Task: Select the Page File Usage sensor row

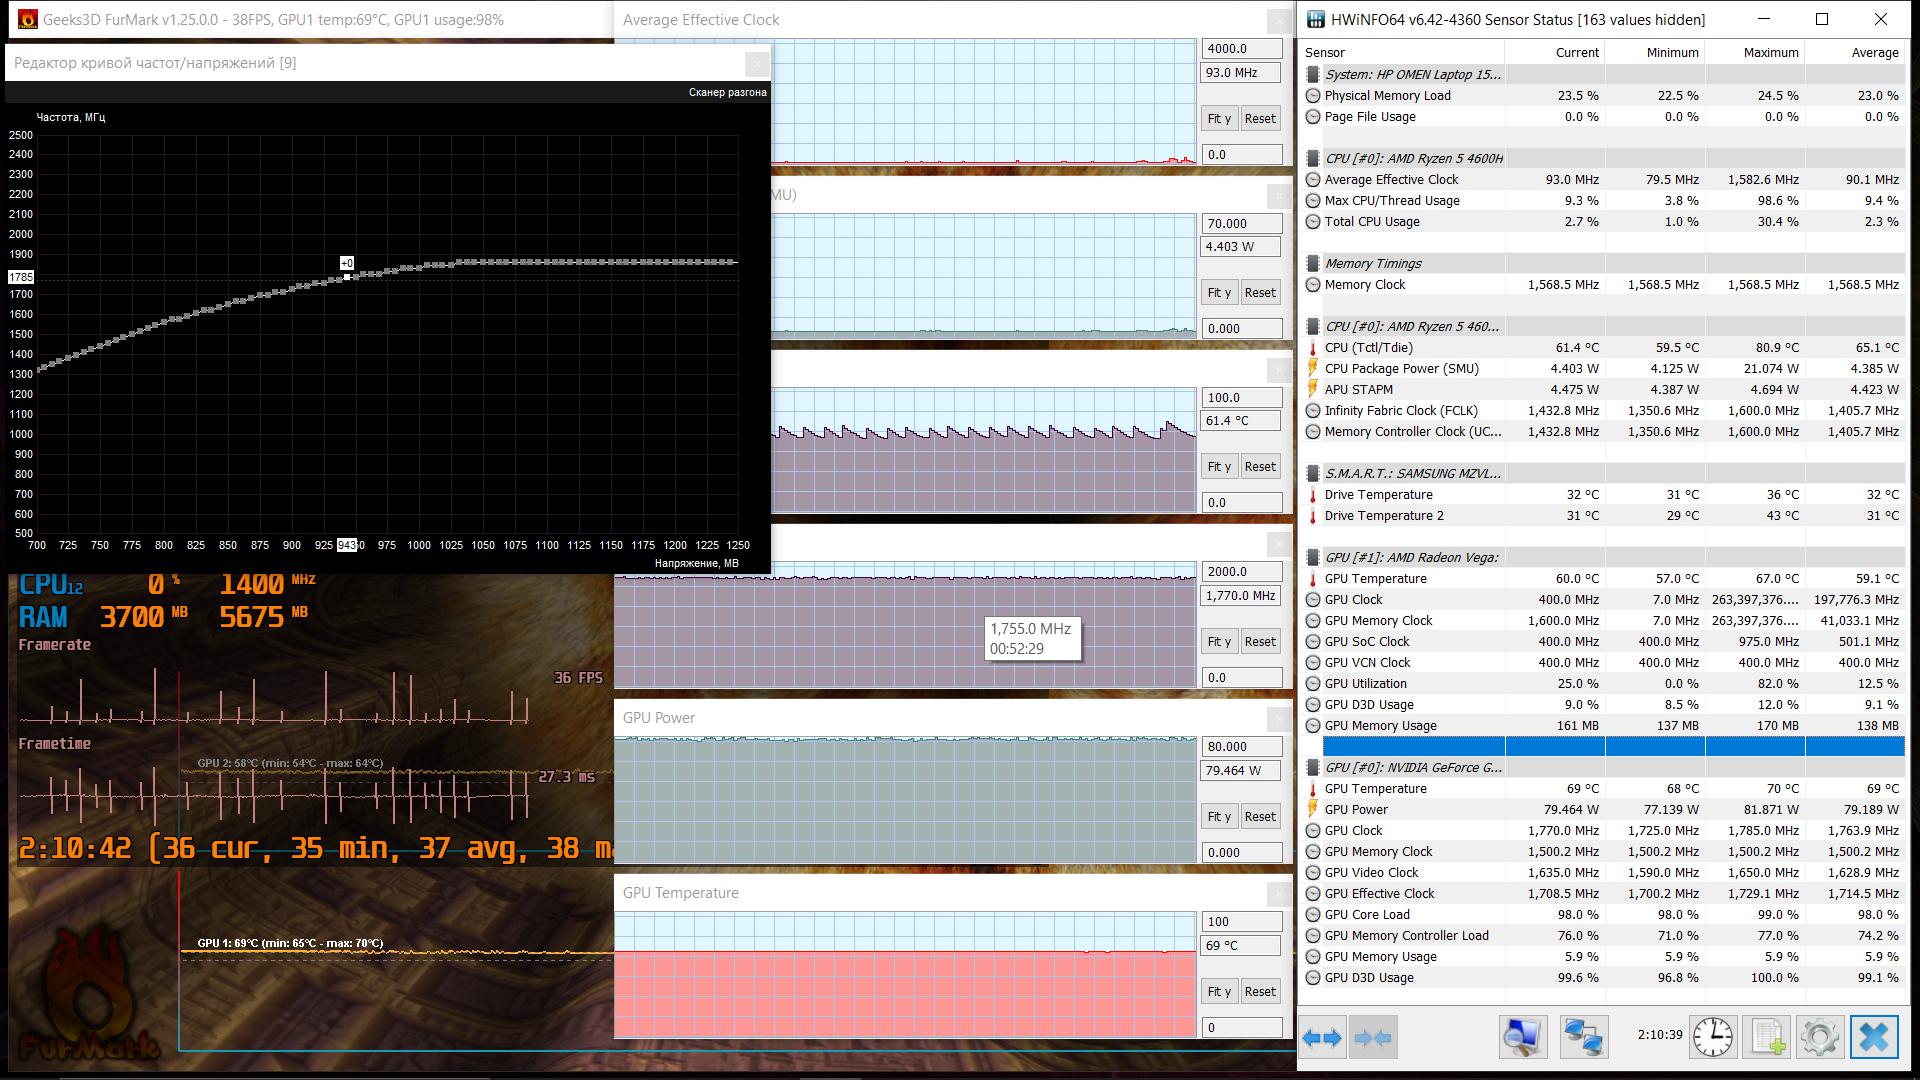Action: tap(1604, 117)
